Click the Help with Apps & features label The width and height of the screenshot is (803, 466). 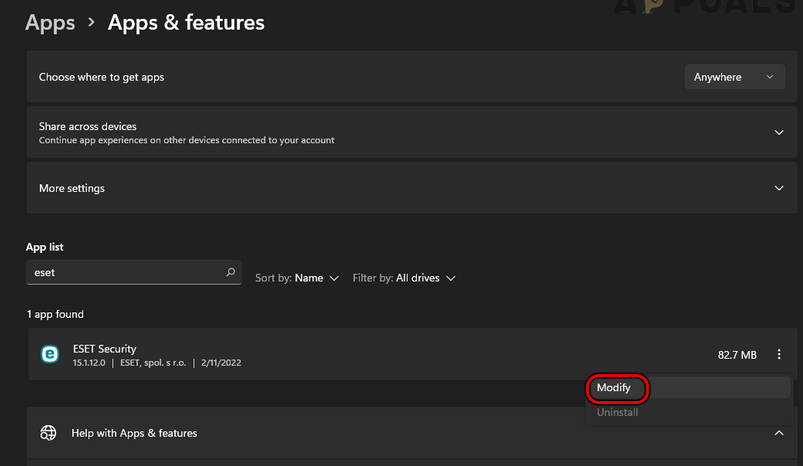click(134, 433)
